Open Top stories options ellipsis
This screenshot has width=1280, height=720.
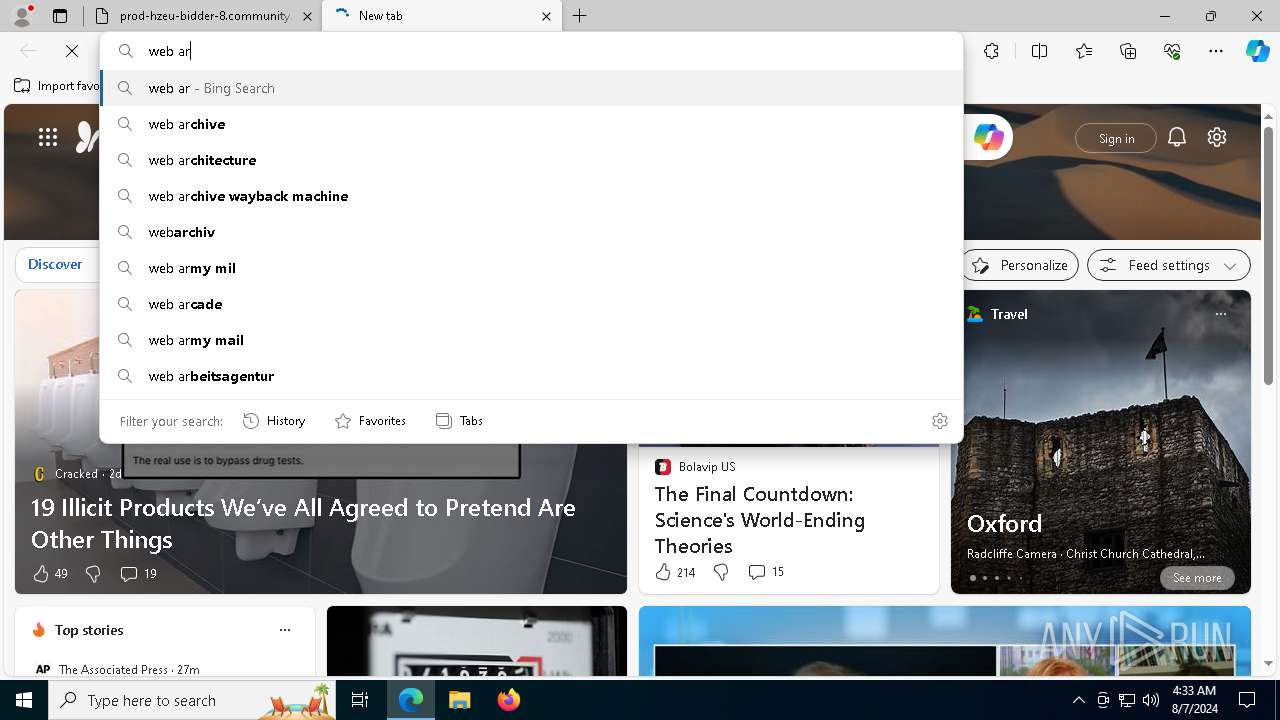[x=285, y=630]
